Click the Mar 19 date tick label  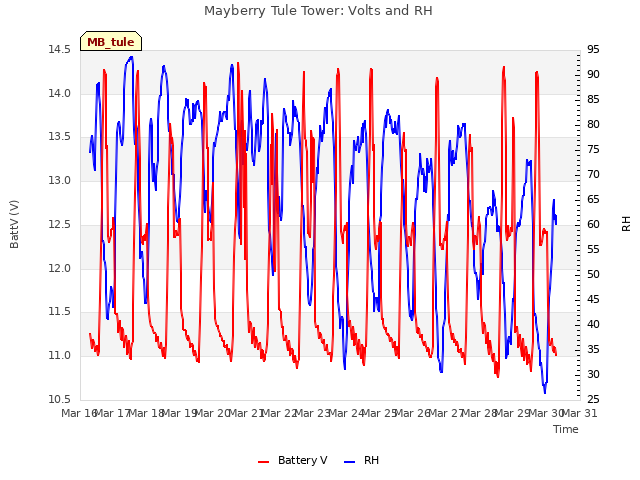(180, 413)
